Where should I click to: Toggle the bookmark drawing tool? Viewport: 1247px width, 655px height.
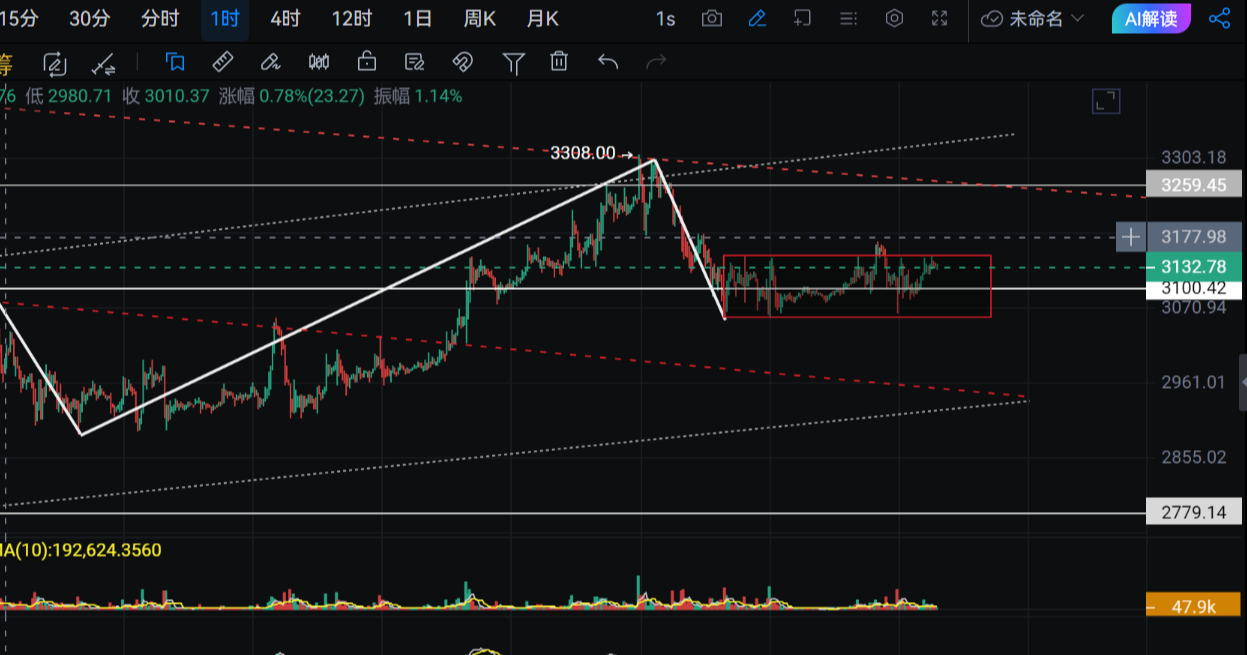click(175, 62)
